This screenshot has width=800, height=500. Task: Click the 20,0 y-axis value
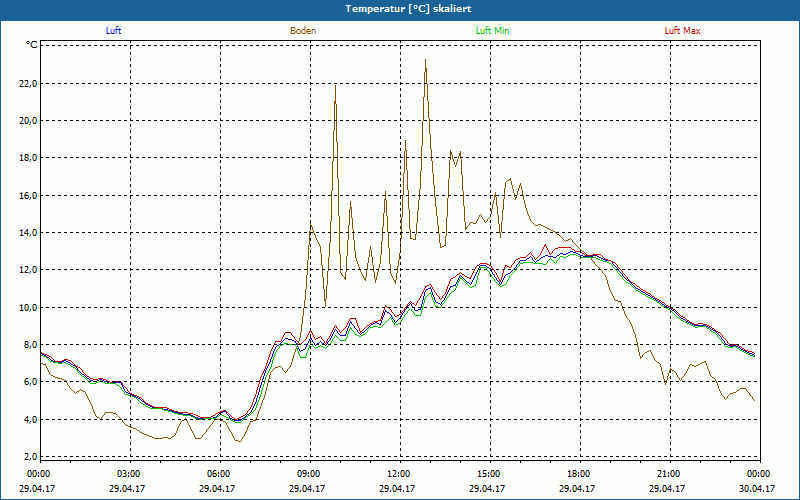[29, 121]
